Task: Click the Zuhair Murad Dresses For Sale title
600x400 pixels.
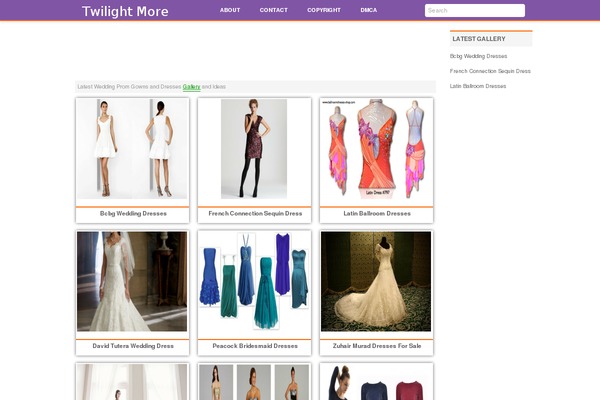Action: click(x=377, y=346)
